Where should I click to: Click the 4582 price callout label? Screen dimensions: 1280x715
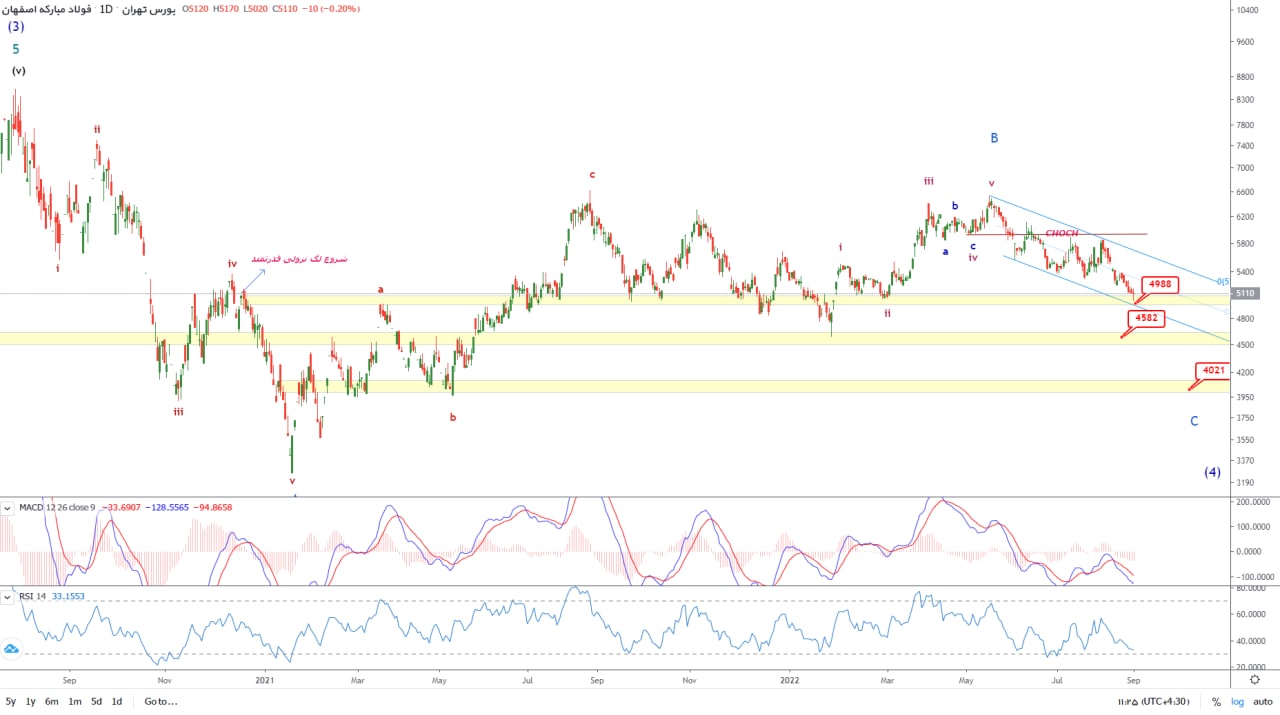click(x=1146, y=319)
